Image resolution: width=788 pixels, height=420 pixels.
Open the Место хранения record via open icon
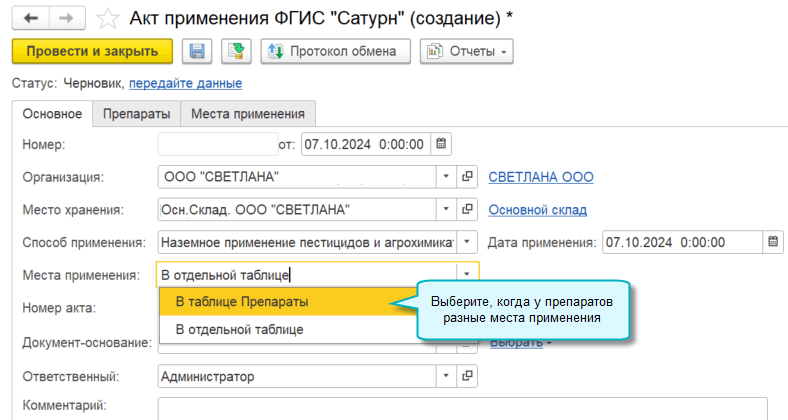point(467,210)
